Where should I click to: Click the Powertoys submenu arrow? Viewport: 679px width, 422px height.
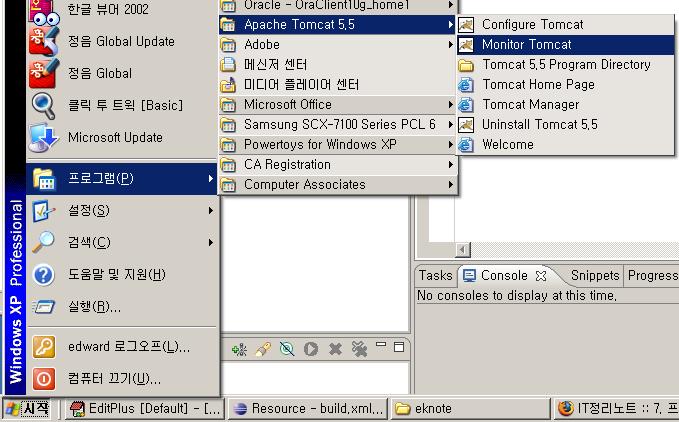tap(450, 144)
